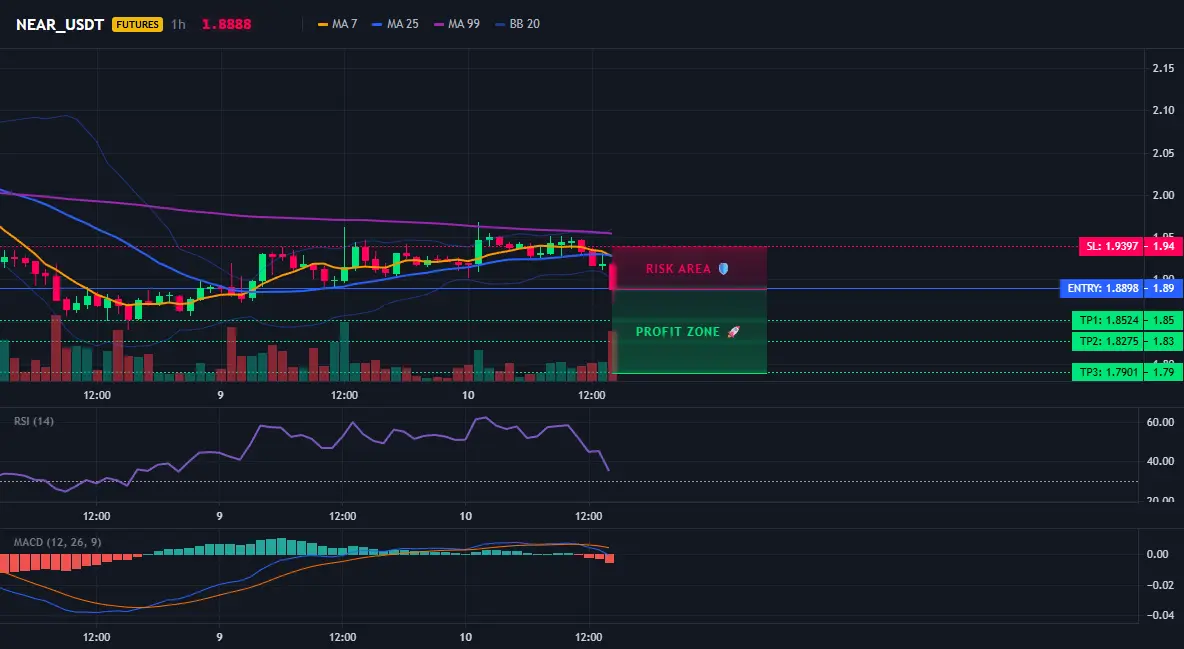
Task: Click the yellow FUTURES badge
Action: point(137,24)
